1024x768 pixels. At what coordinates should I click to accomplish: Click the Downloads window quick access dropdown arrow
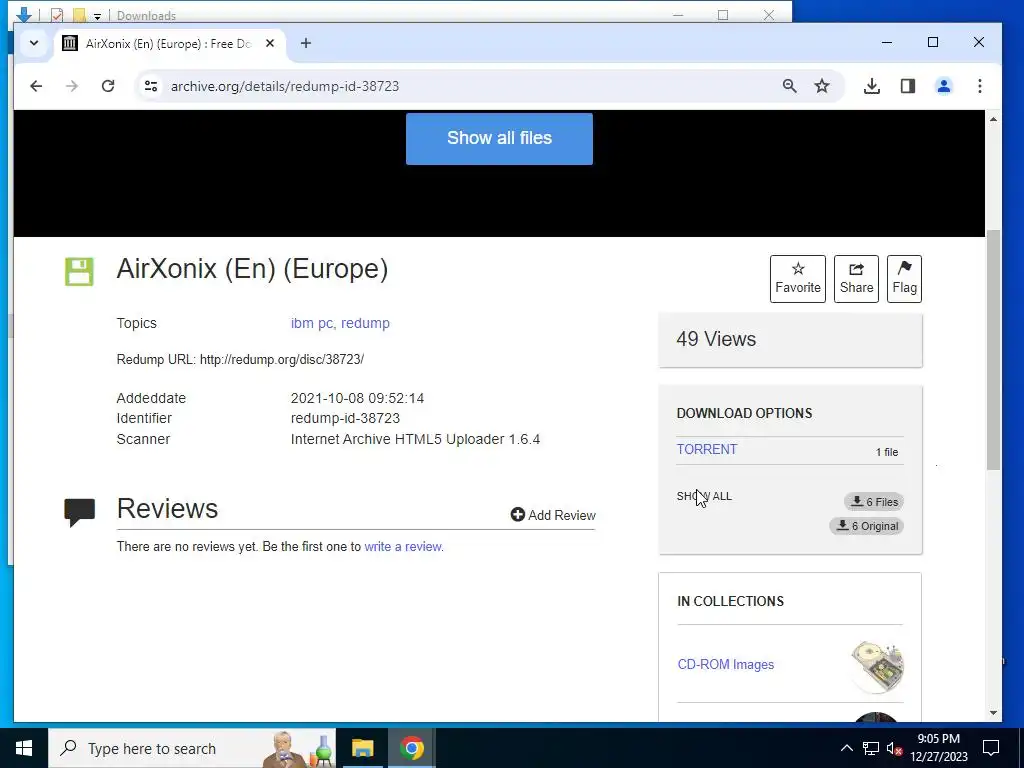click(x=97, y=16)
